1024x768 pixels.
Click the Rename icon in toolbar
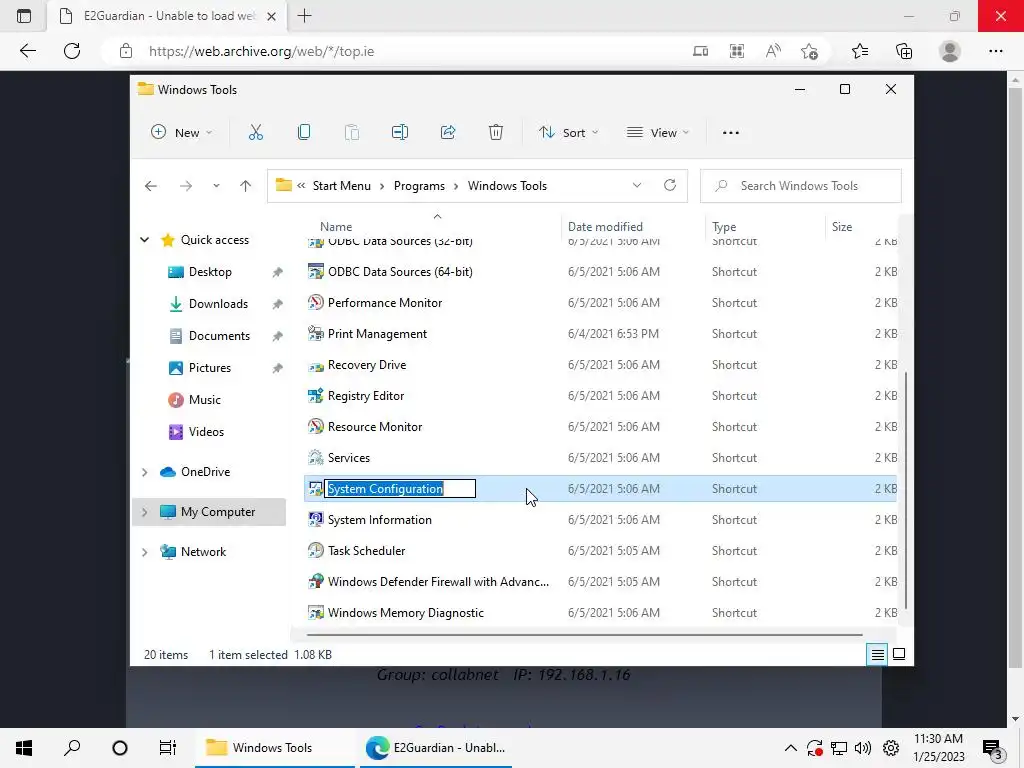(400, 133)
